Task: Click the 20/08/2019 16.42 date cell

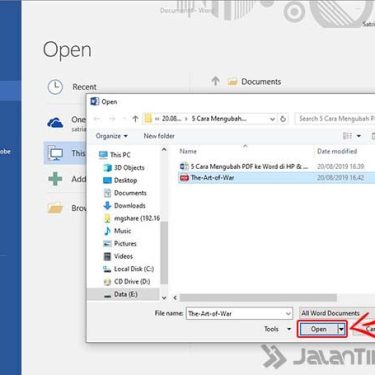Action: pyautogui.click(x=340, y=178)
